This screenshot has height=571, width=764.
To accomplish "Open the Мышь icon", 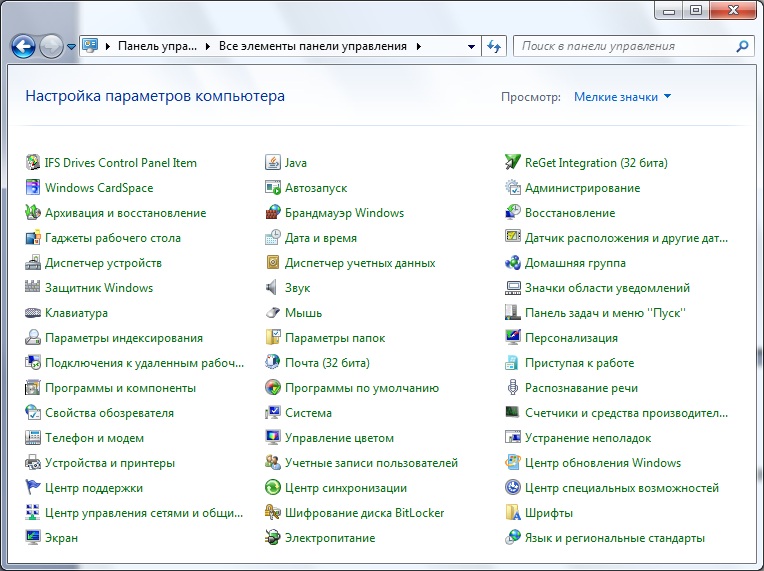I will click(x=273, y=313).
